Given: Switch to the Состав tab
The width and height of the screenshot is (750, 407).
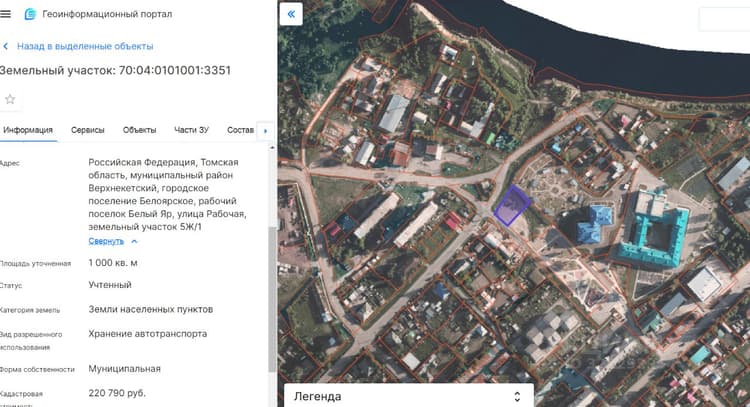Looking at the screenshot, I should (x=240, y=130).
